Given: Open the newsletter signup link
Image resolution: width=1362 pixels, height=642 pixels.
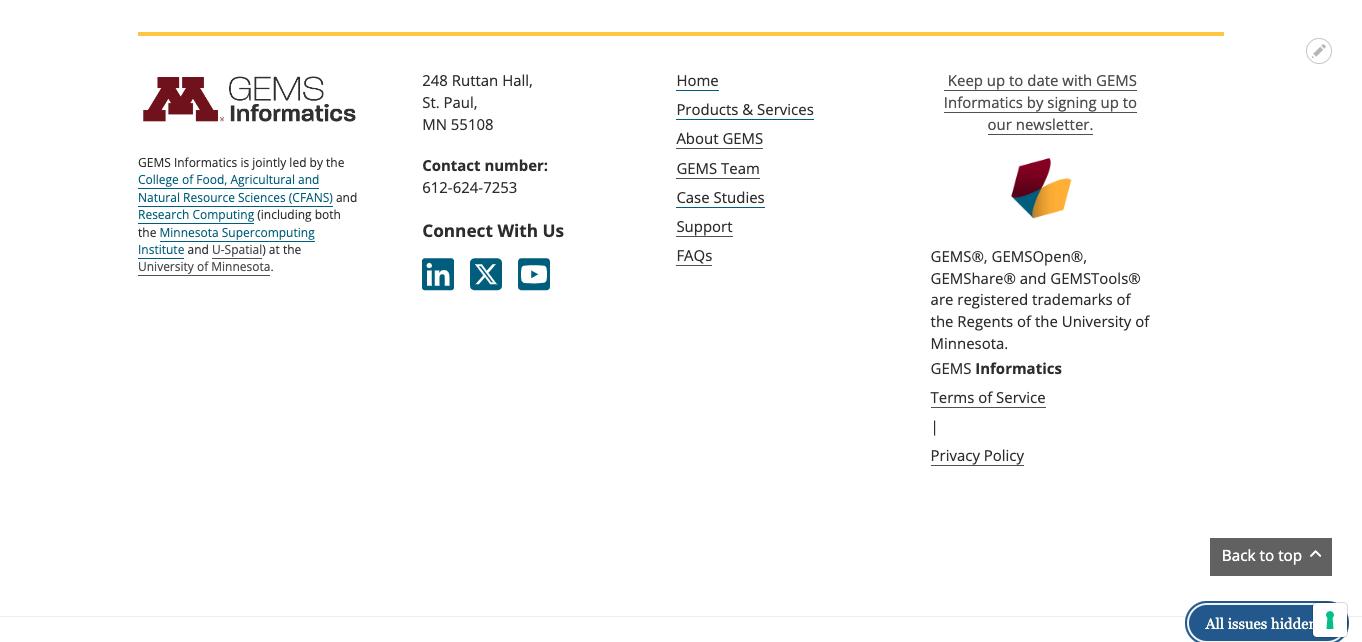Looking at the screenshot, I should (x=1040, y=103).
